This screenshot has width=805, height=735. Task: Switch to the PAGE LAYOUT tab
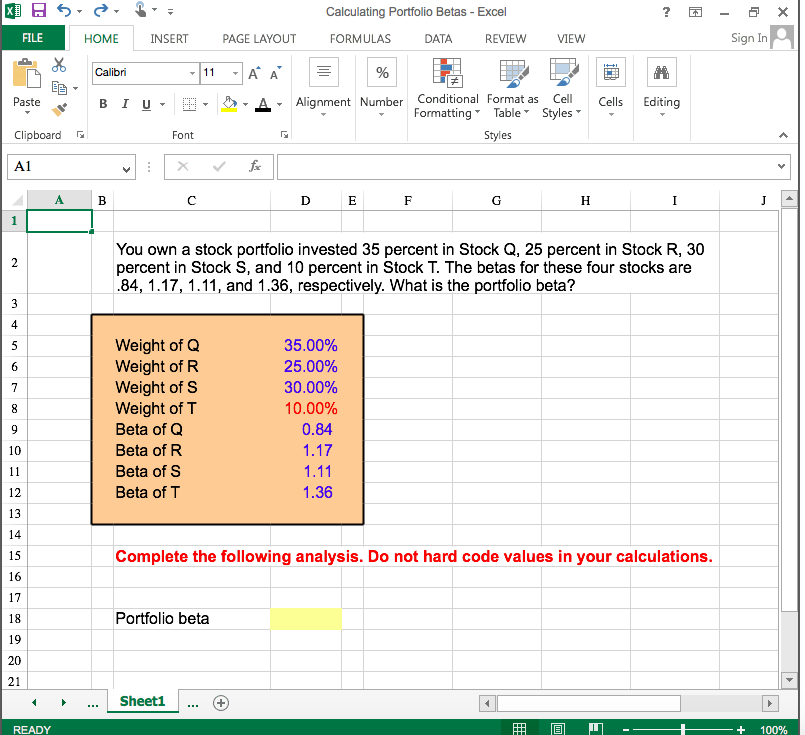[x=259, y=39]
